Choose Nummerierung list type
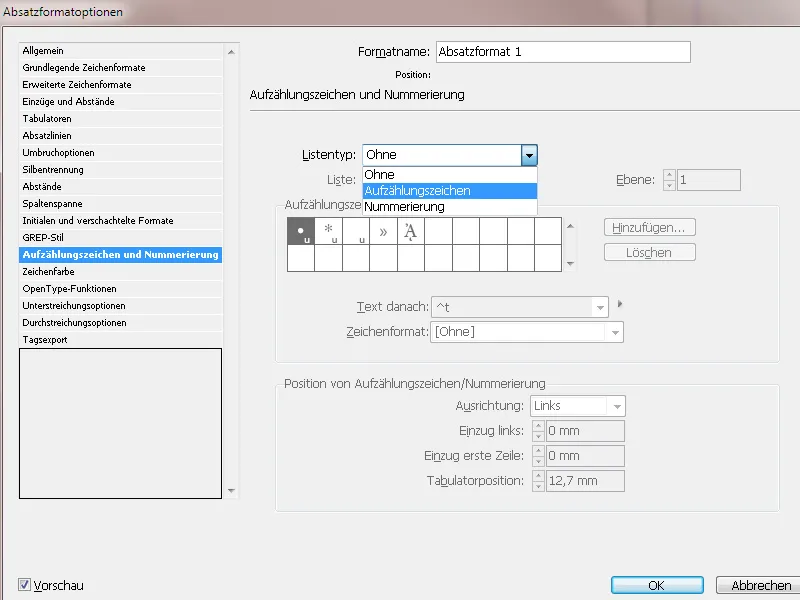 tap(449, 207)
